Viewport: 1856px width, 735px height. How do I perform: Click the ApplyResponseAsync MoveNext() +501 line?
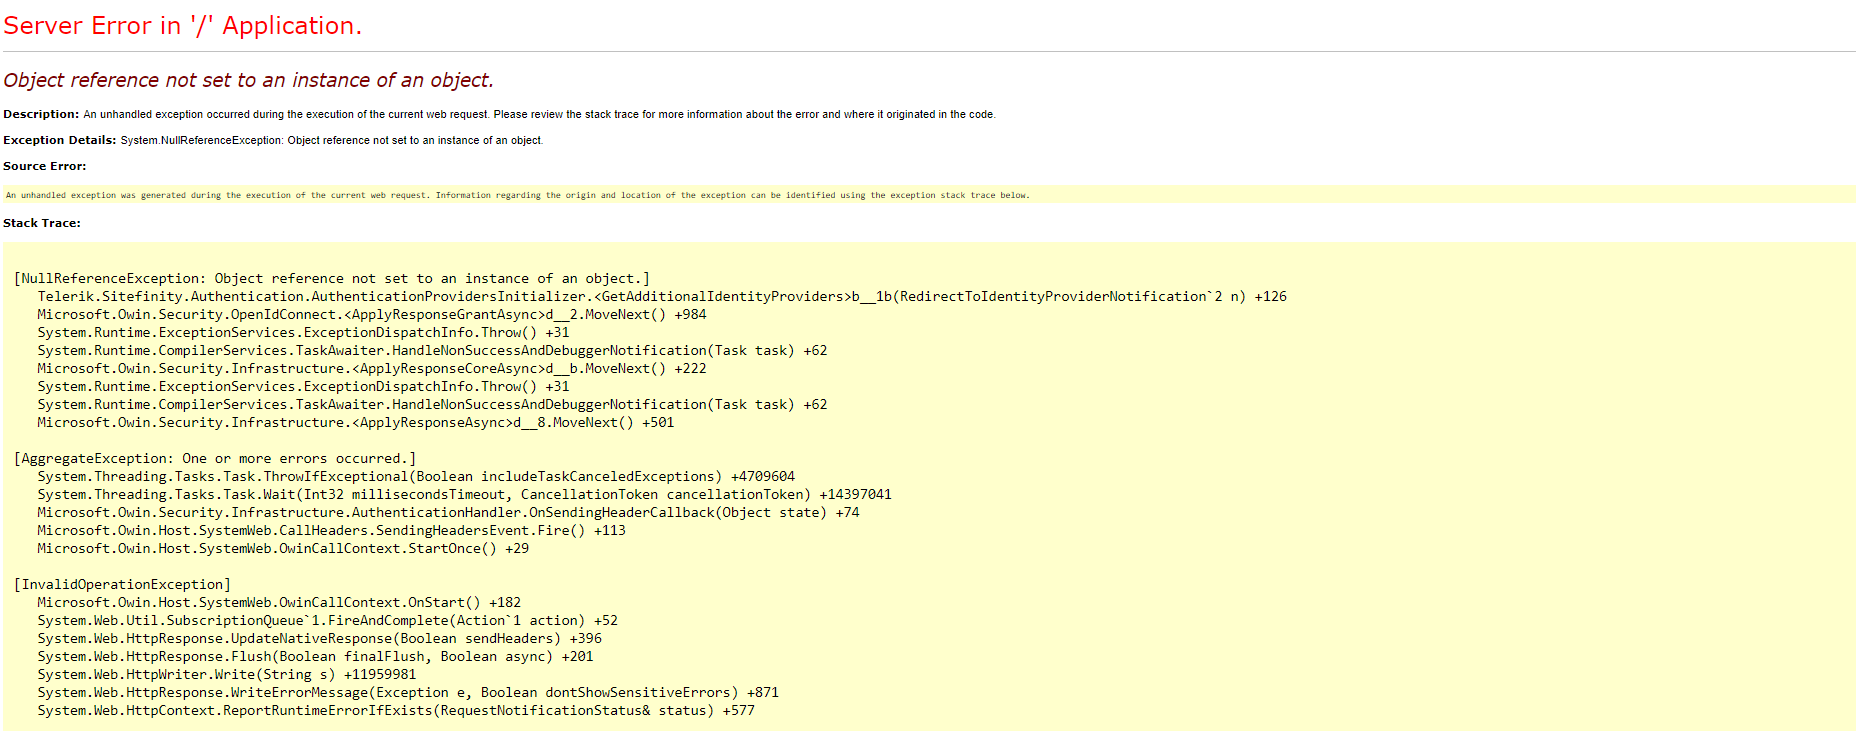[356, 423]
